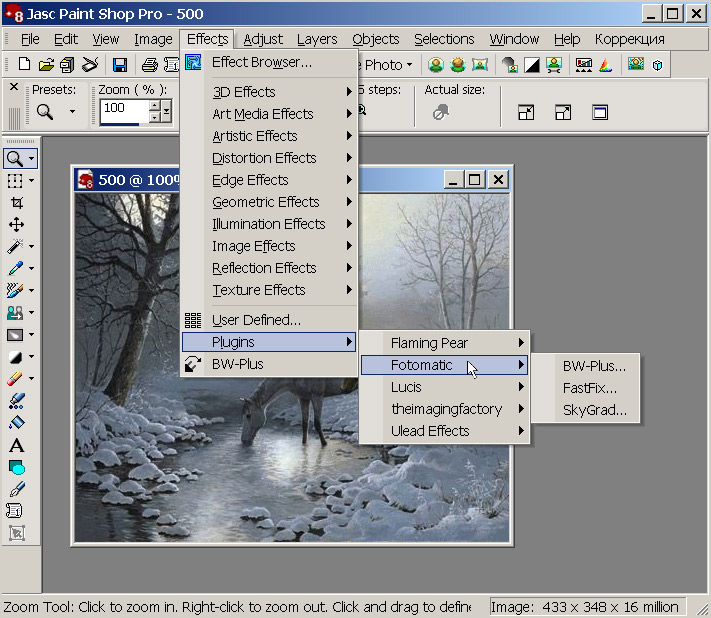Viewport: 711px width, 618px height.
Task: Increase zoom percent with the up stepper
Action: pyautogui.click(x=155, y=103)
